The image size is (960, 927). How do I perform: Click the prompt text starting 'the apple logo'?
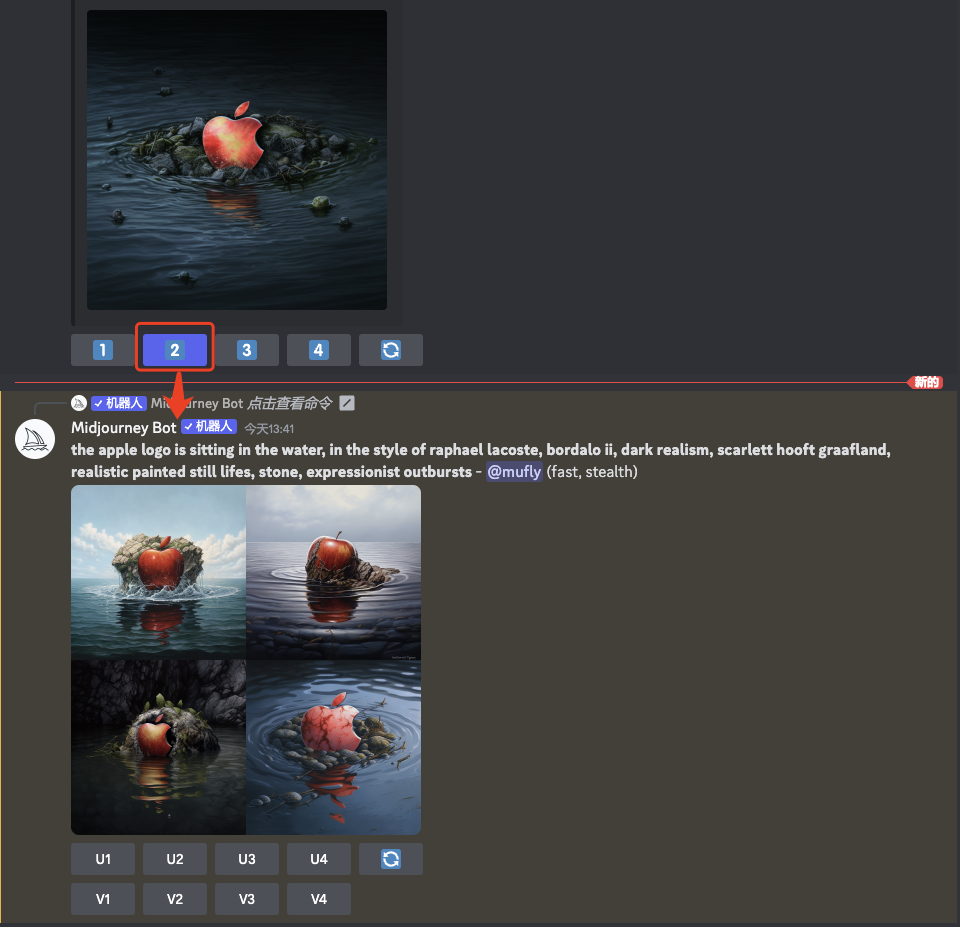pos(481,460)
